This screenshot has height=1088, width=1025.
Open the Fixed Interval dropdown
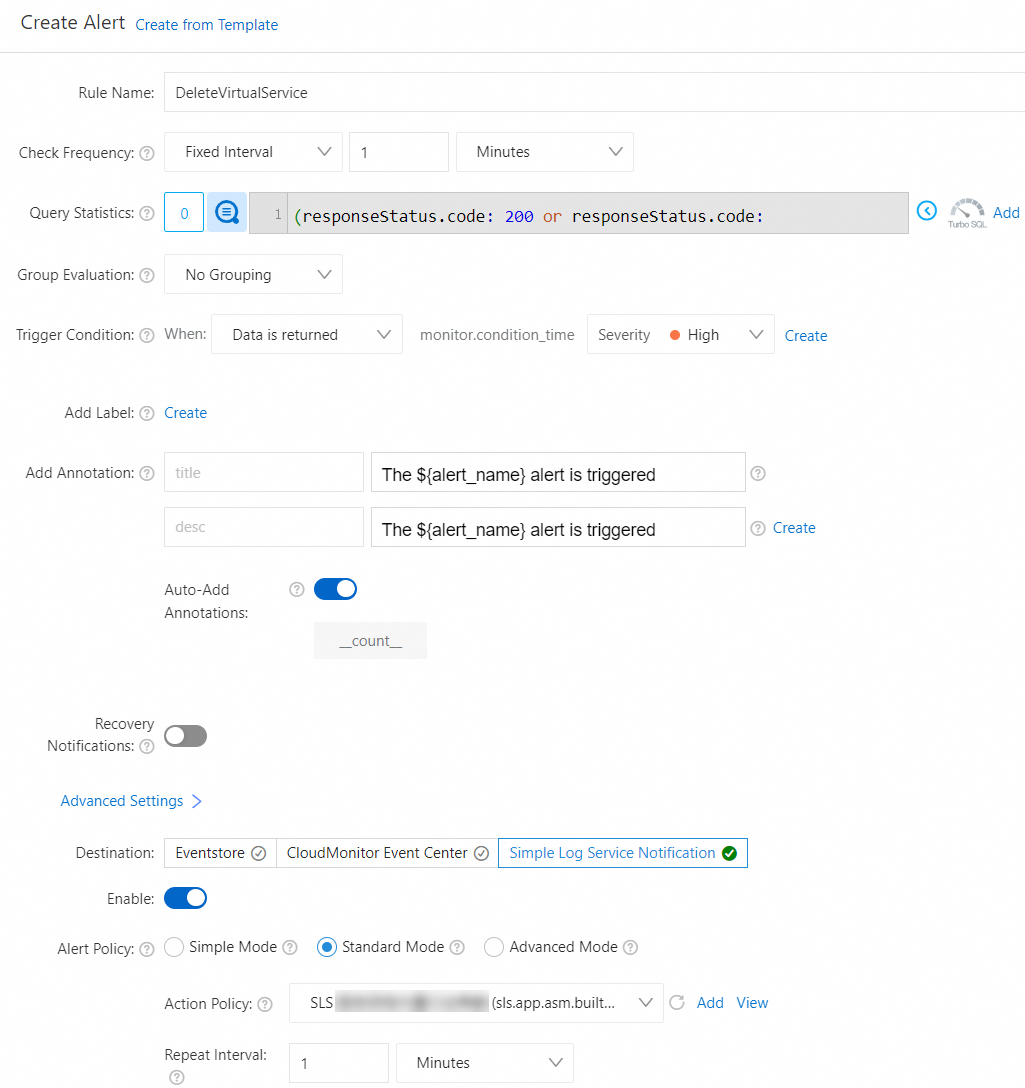(x=253, y=152)
